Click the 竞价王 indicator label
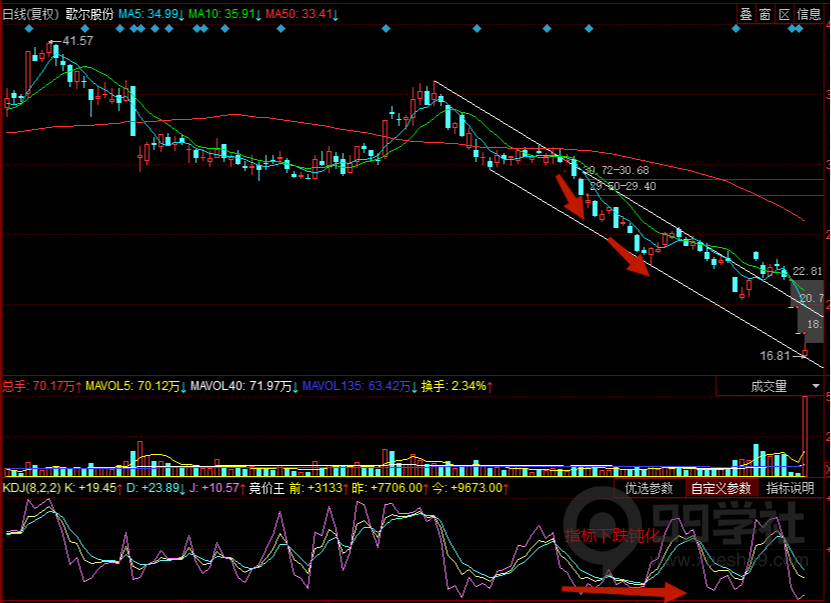The image size is (831, 603). pyautogui.click(x=266, y=488)
